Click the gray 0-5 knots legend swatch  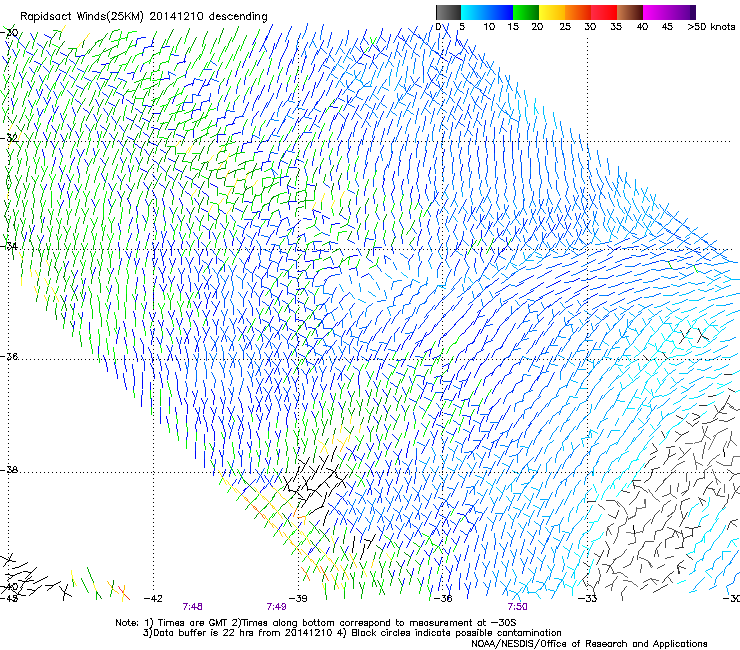(x=448, y=12)
